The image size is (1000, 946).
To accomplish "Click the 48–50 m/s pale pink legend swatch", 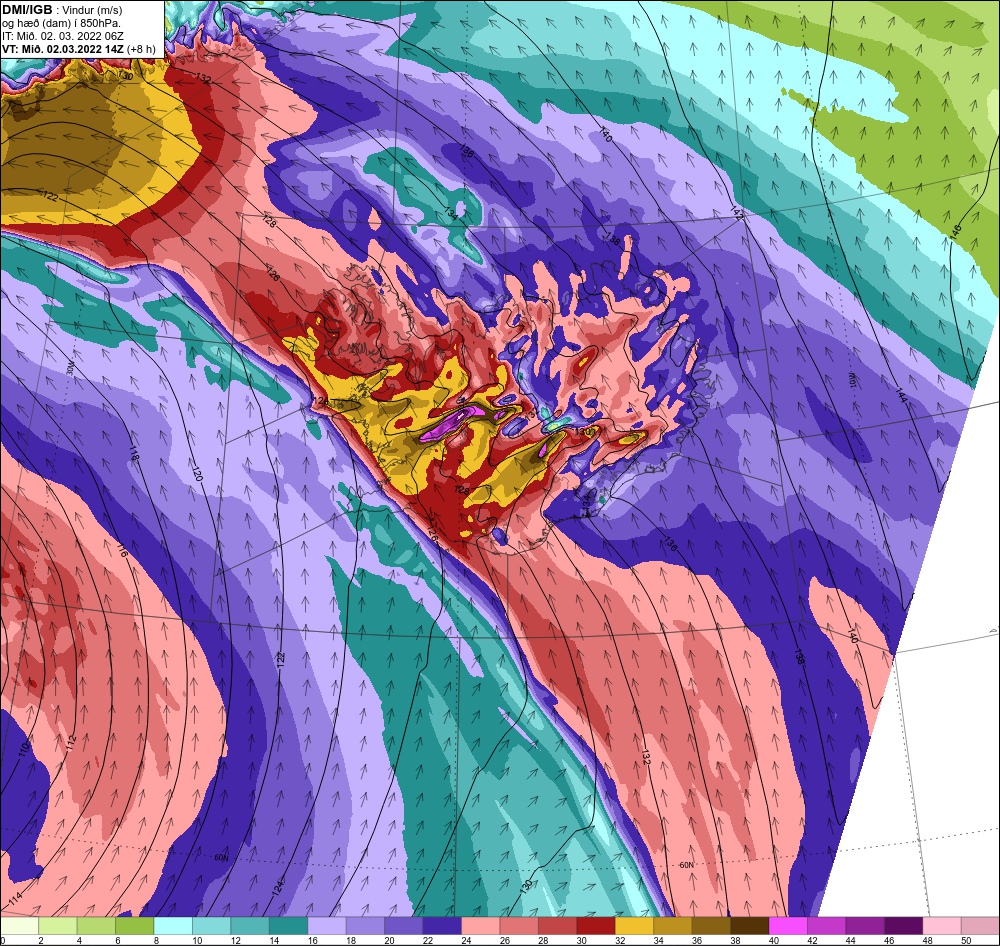I will pos(942,926).
